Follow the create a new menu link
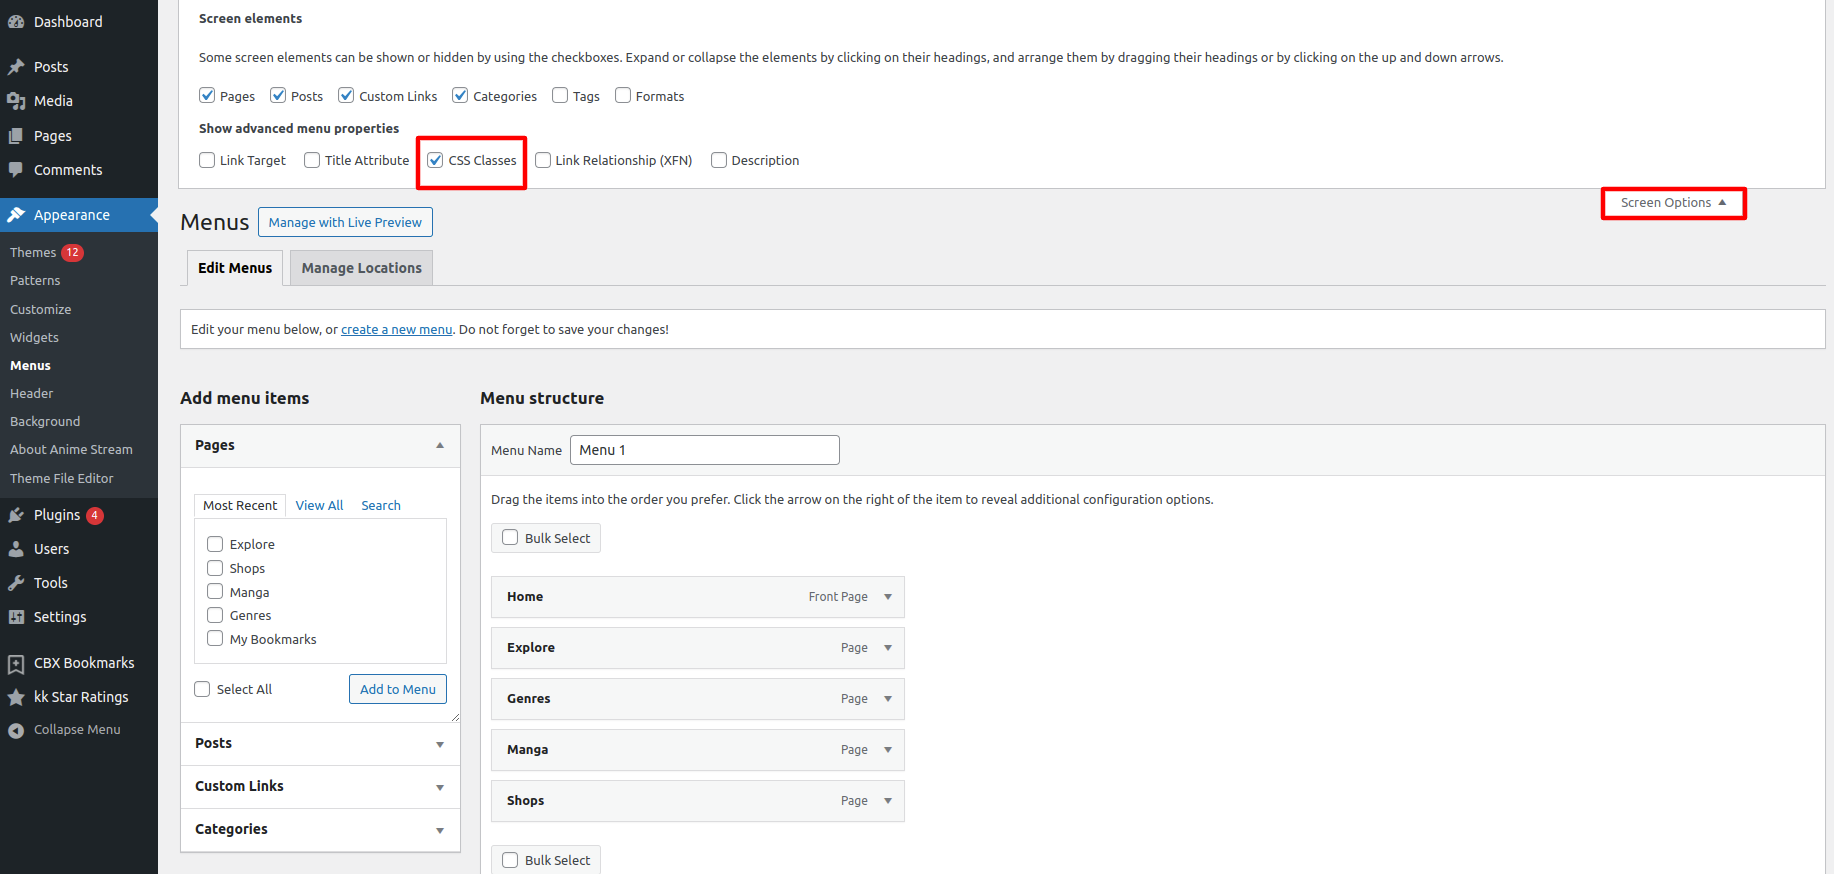1834x874 pixels. (396, 330)
